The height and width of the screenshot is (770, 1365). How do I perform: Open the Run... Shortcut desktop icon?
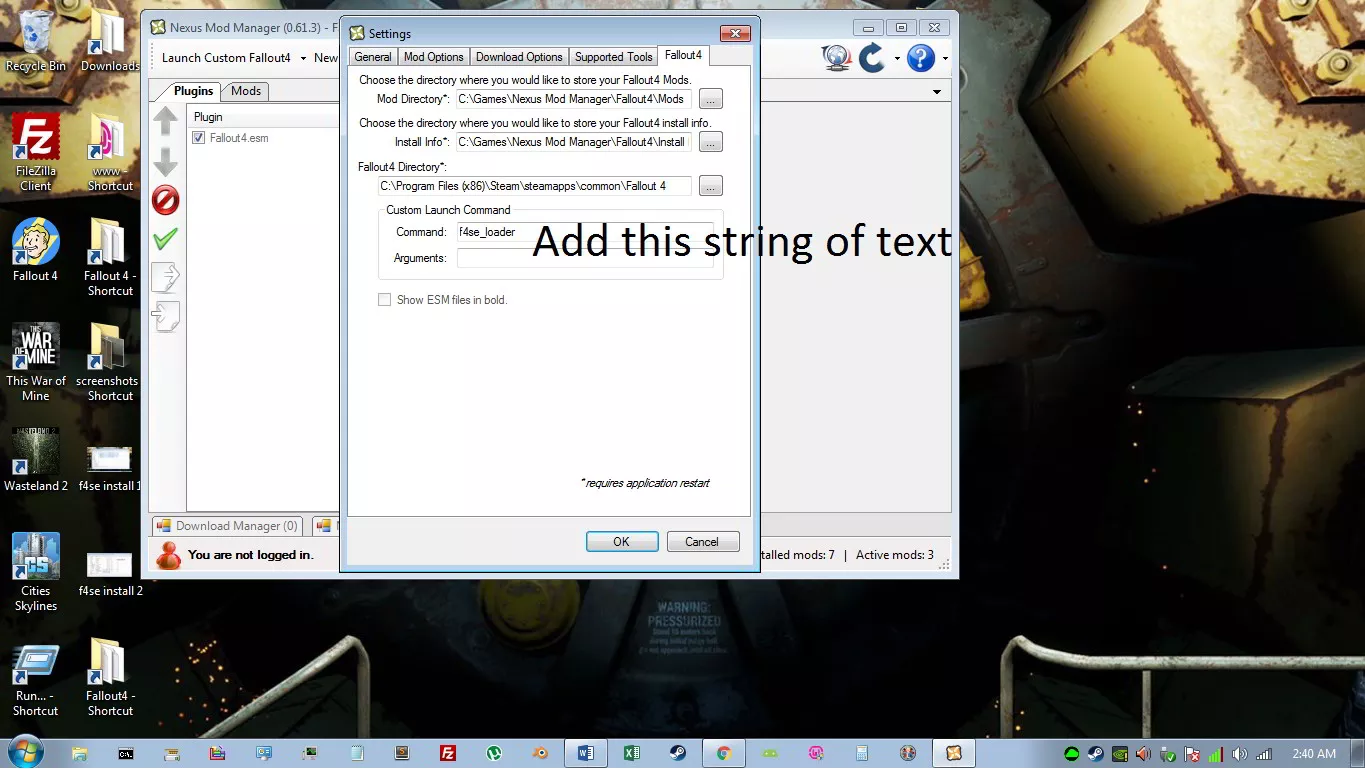point(36,680)
